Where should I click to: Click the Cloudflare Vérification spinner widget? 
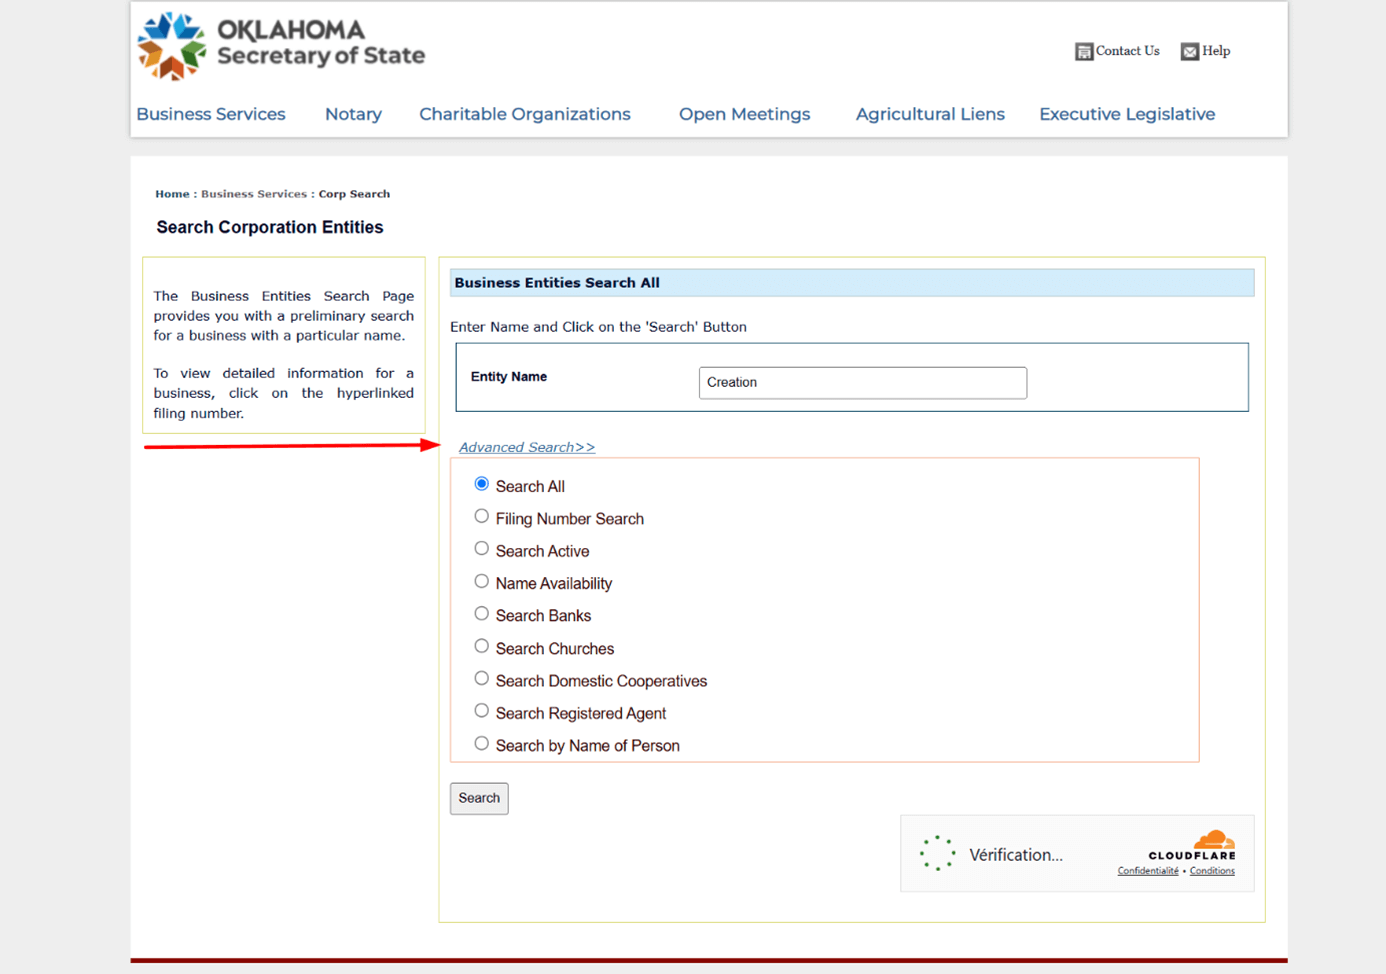pyautogui.click(x=938, y=853)
